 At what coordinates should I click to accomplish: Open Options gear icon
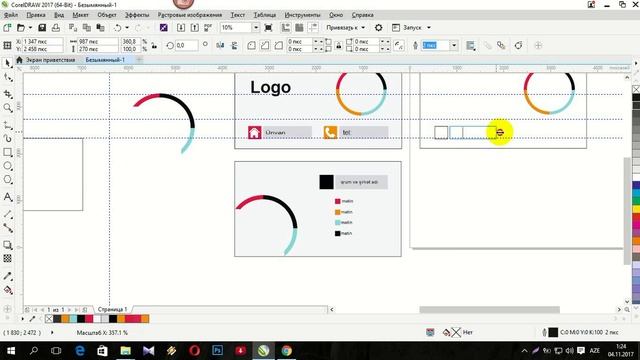[x=379, y=28]
